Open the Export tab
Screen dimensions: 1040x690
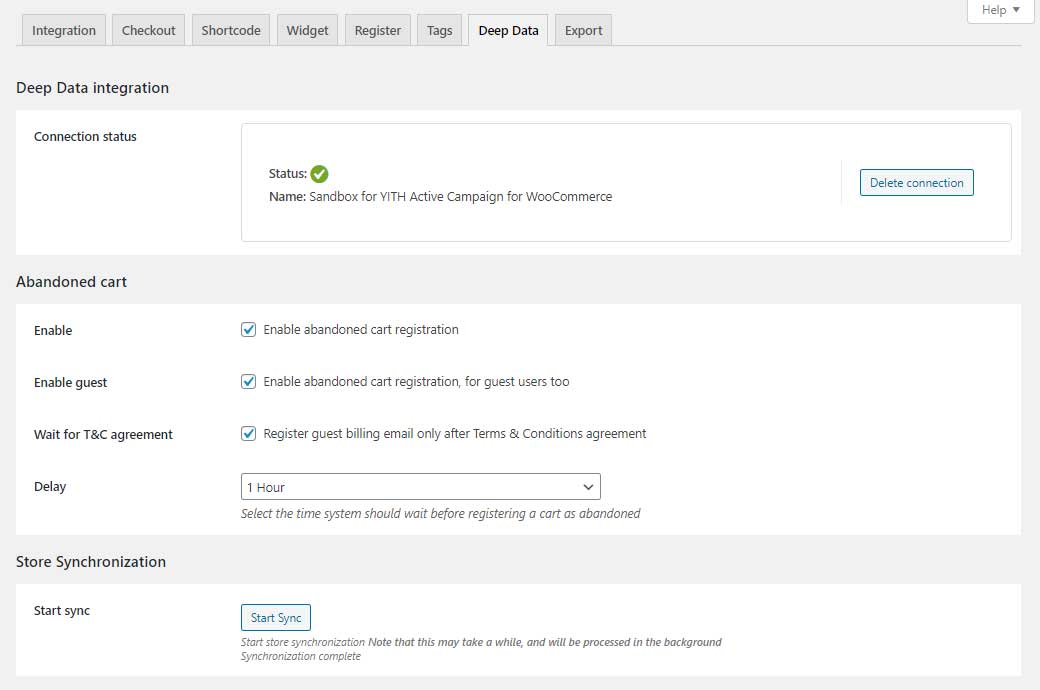click(583, 30)
